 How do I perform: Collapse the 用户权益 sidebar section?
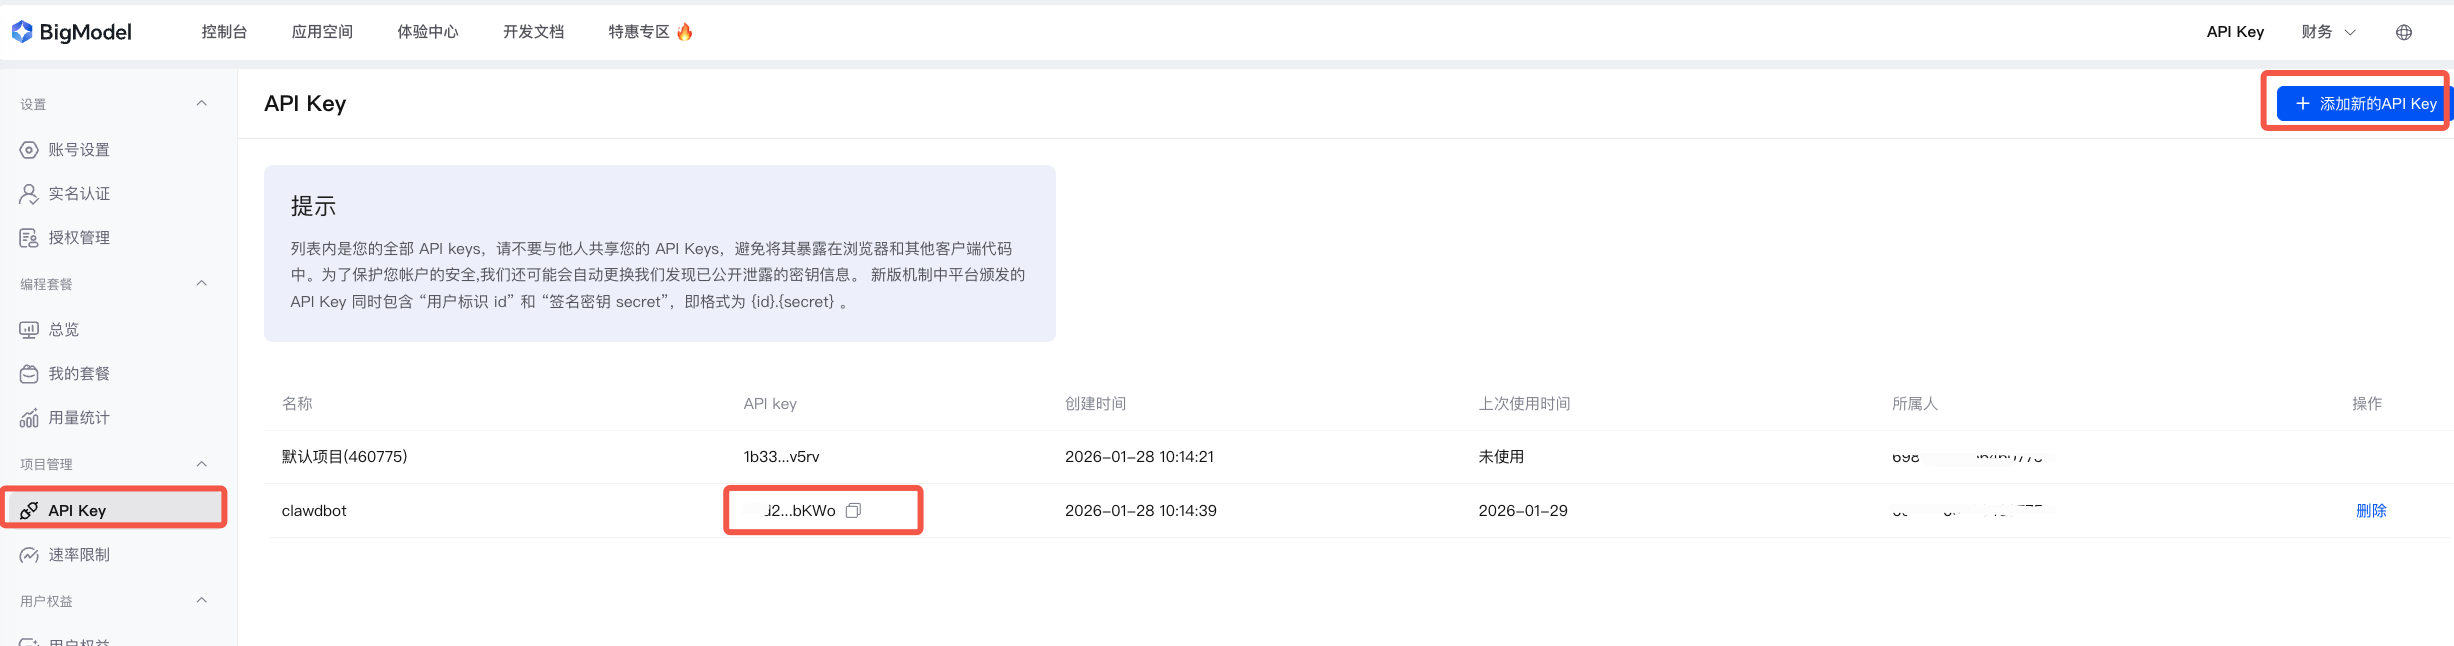[202, 601]
